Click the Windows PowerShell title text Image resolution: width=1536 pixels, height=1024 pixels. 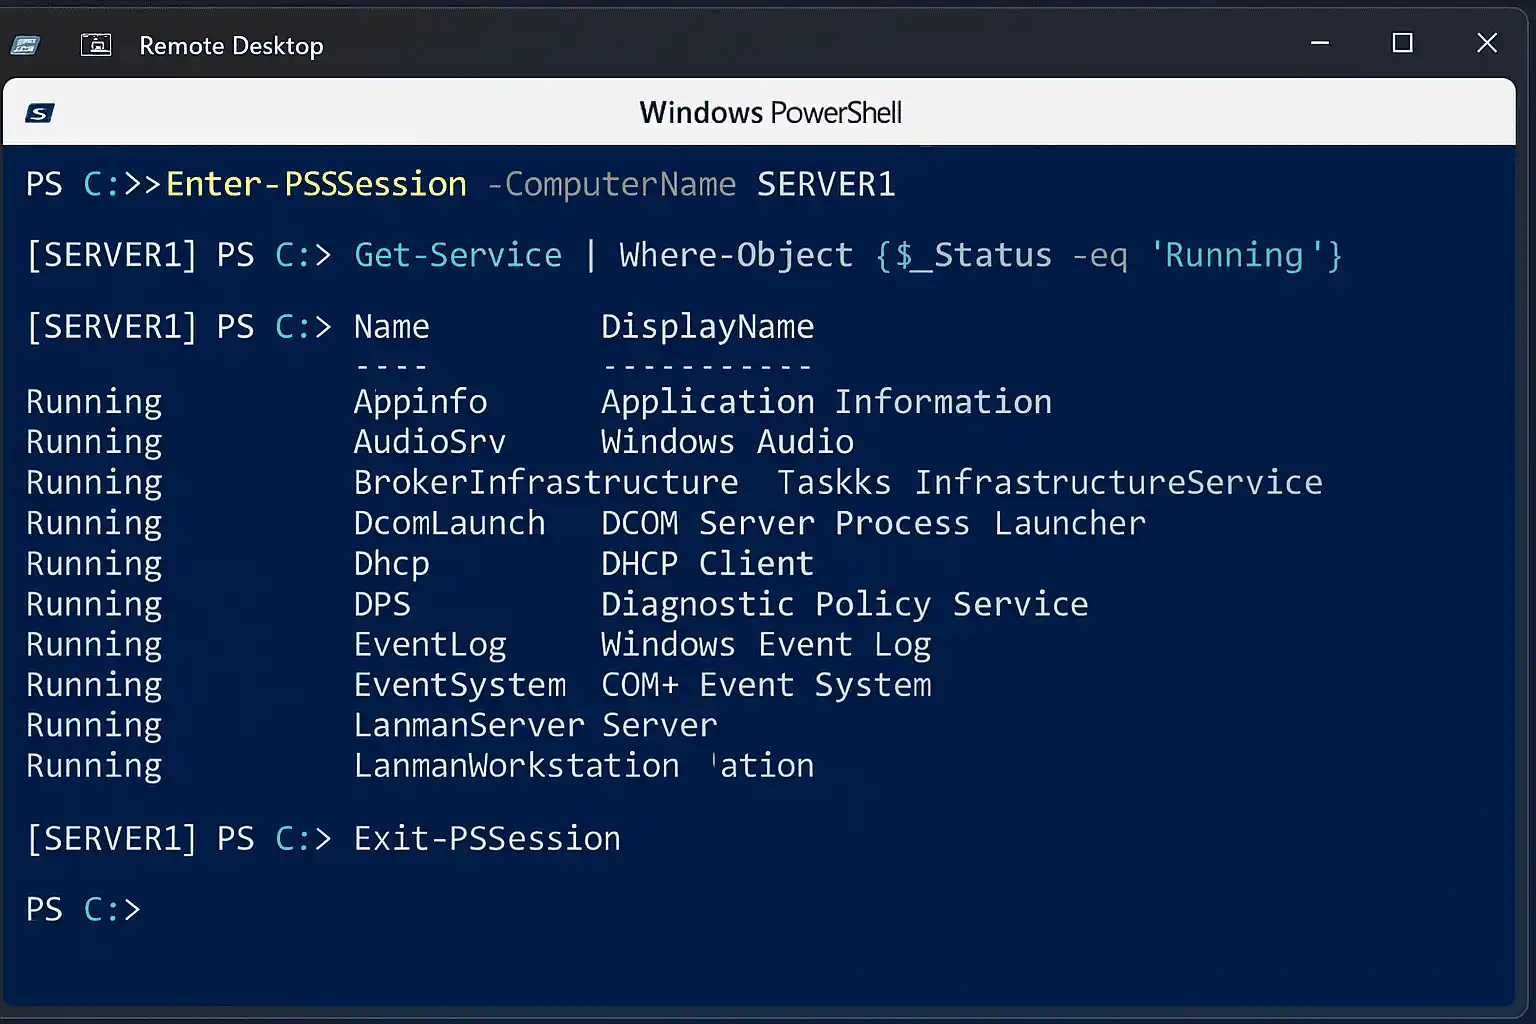click(x=770, y=113)
